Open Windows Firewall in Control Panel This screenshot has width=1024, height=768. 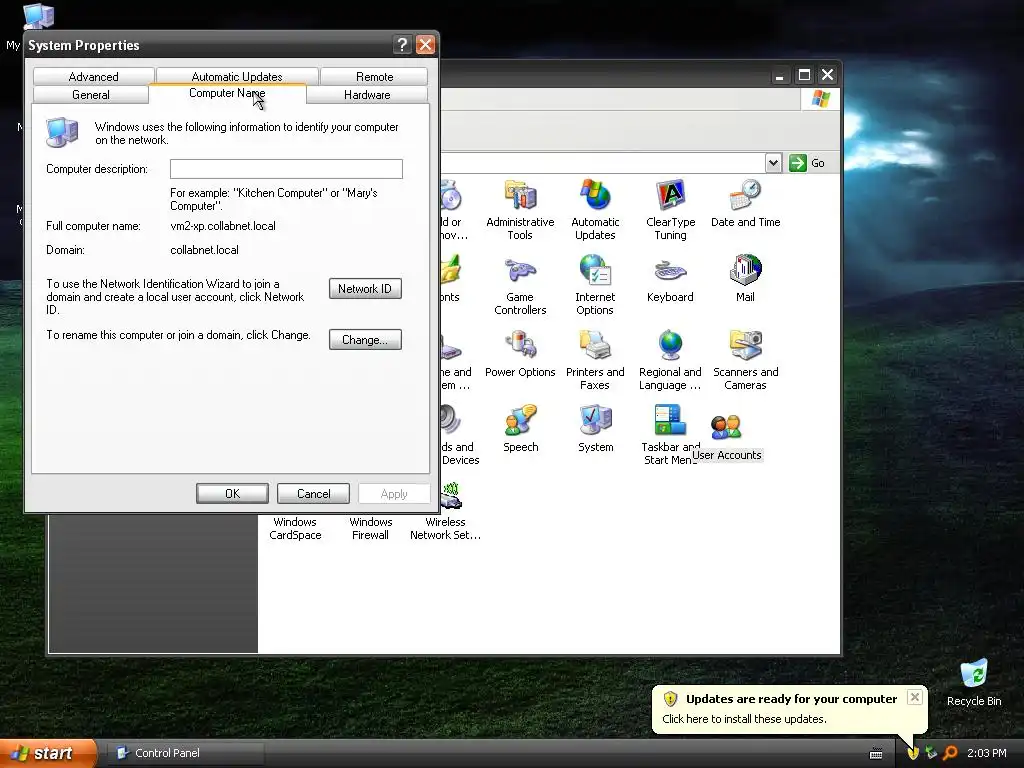tap(370, 528)
